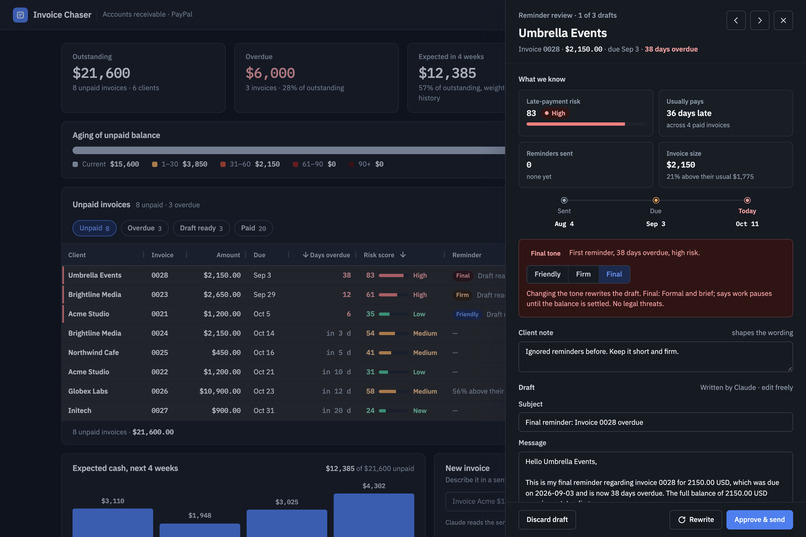Click the Overdue $6,000 card
806x537 pixels.
coord(316,78)
